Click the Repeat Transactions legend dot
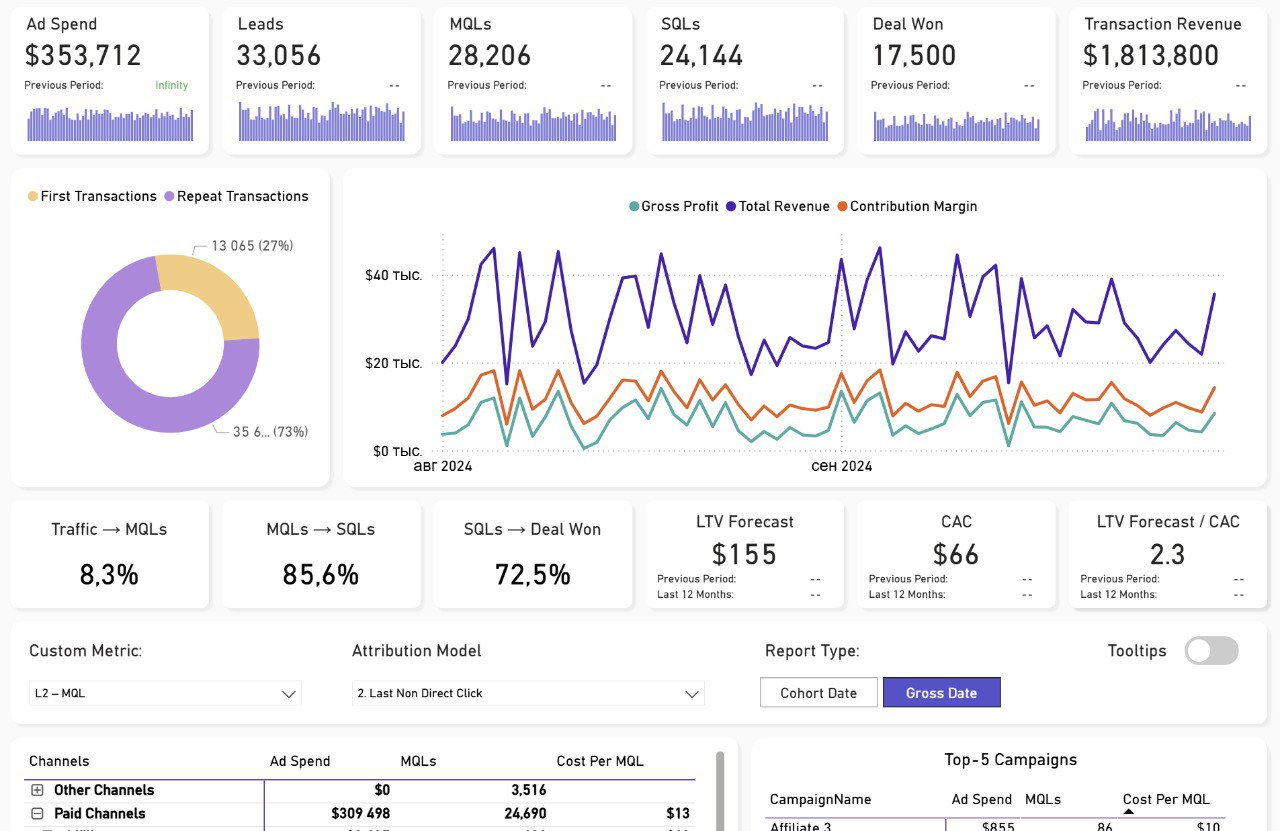The image size is (1280, 831). [169, 196]
